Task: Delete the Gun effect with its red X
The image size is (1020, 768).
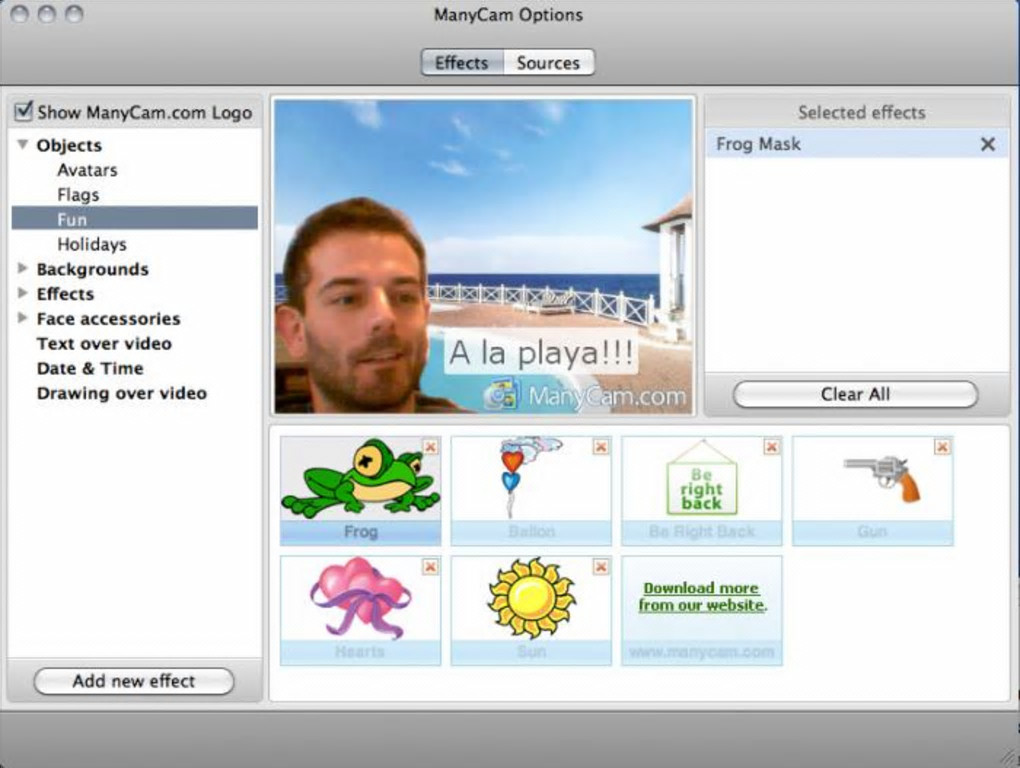Action: pyautogui.click(x=941, y=447)
